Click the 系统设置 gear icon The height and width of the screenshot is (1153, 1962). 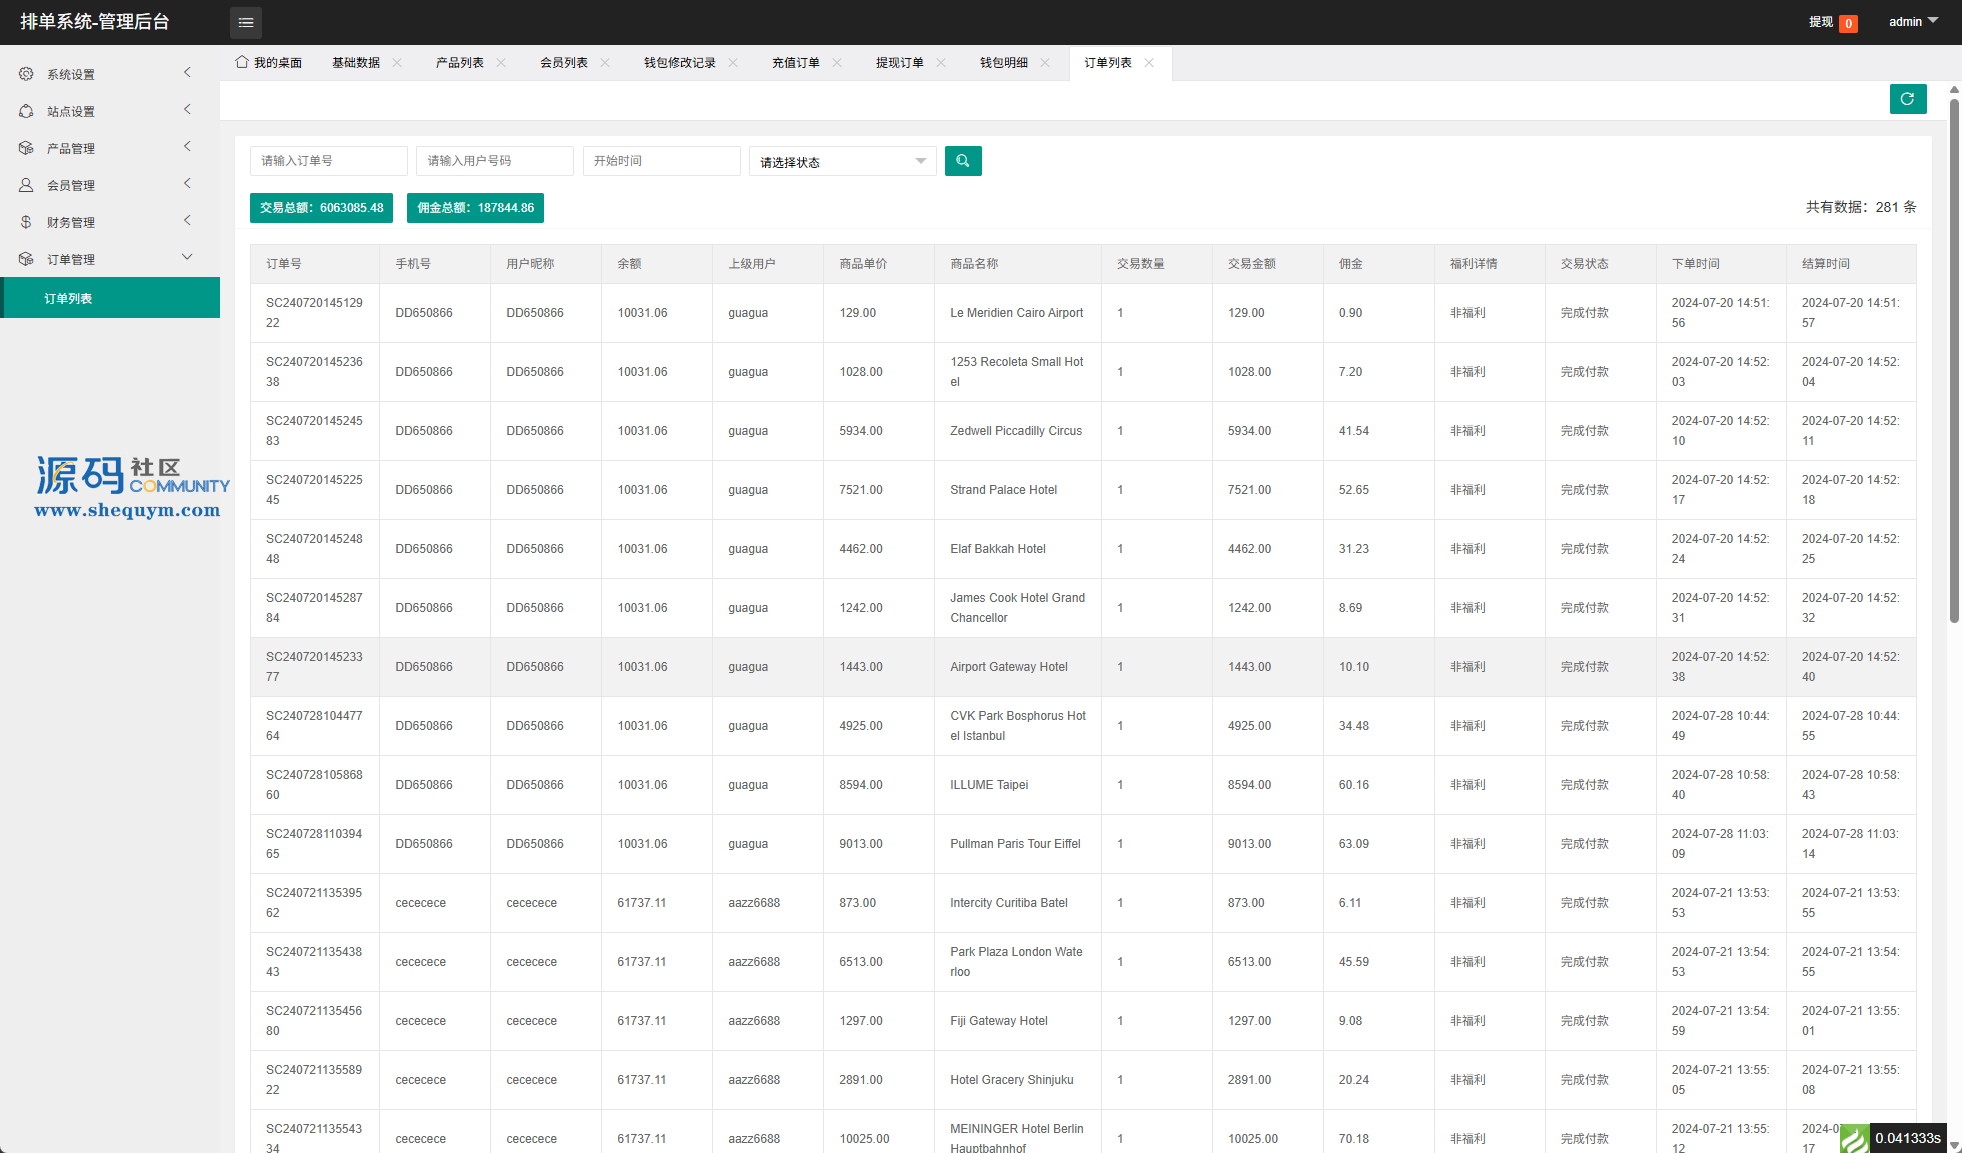(x=26, y=74)
